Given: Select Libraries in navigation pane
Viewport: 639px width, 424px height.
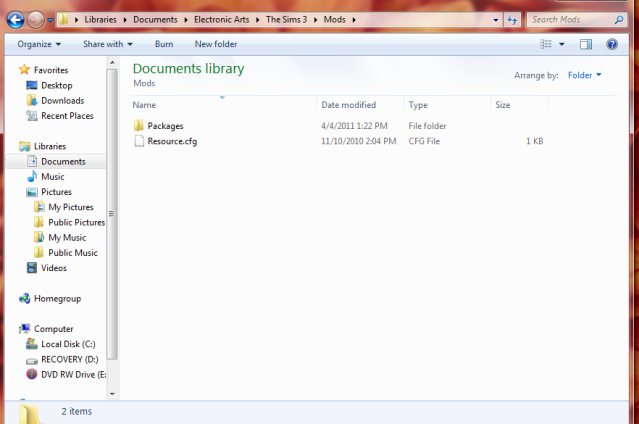Looking at the screenshot, I should click(x=50, y=146).
